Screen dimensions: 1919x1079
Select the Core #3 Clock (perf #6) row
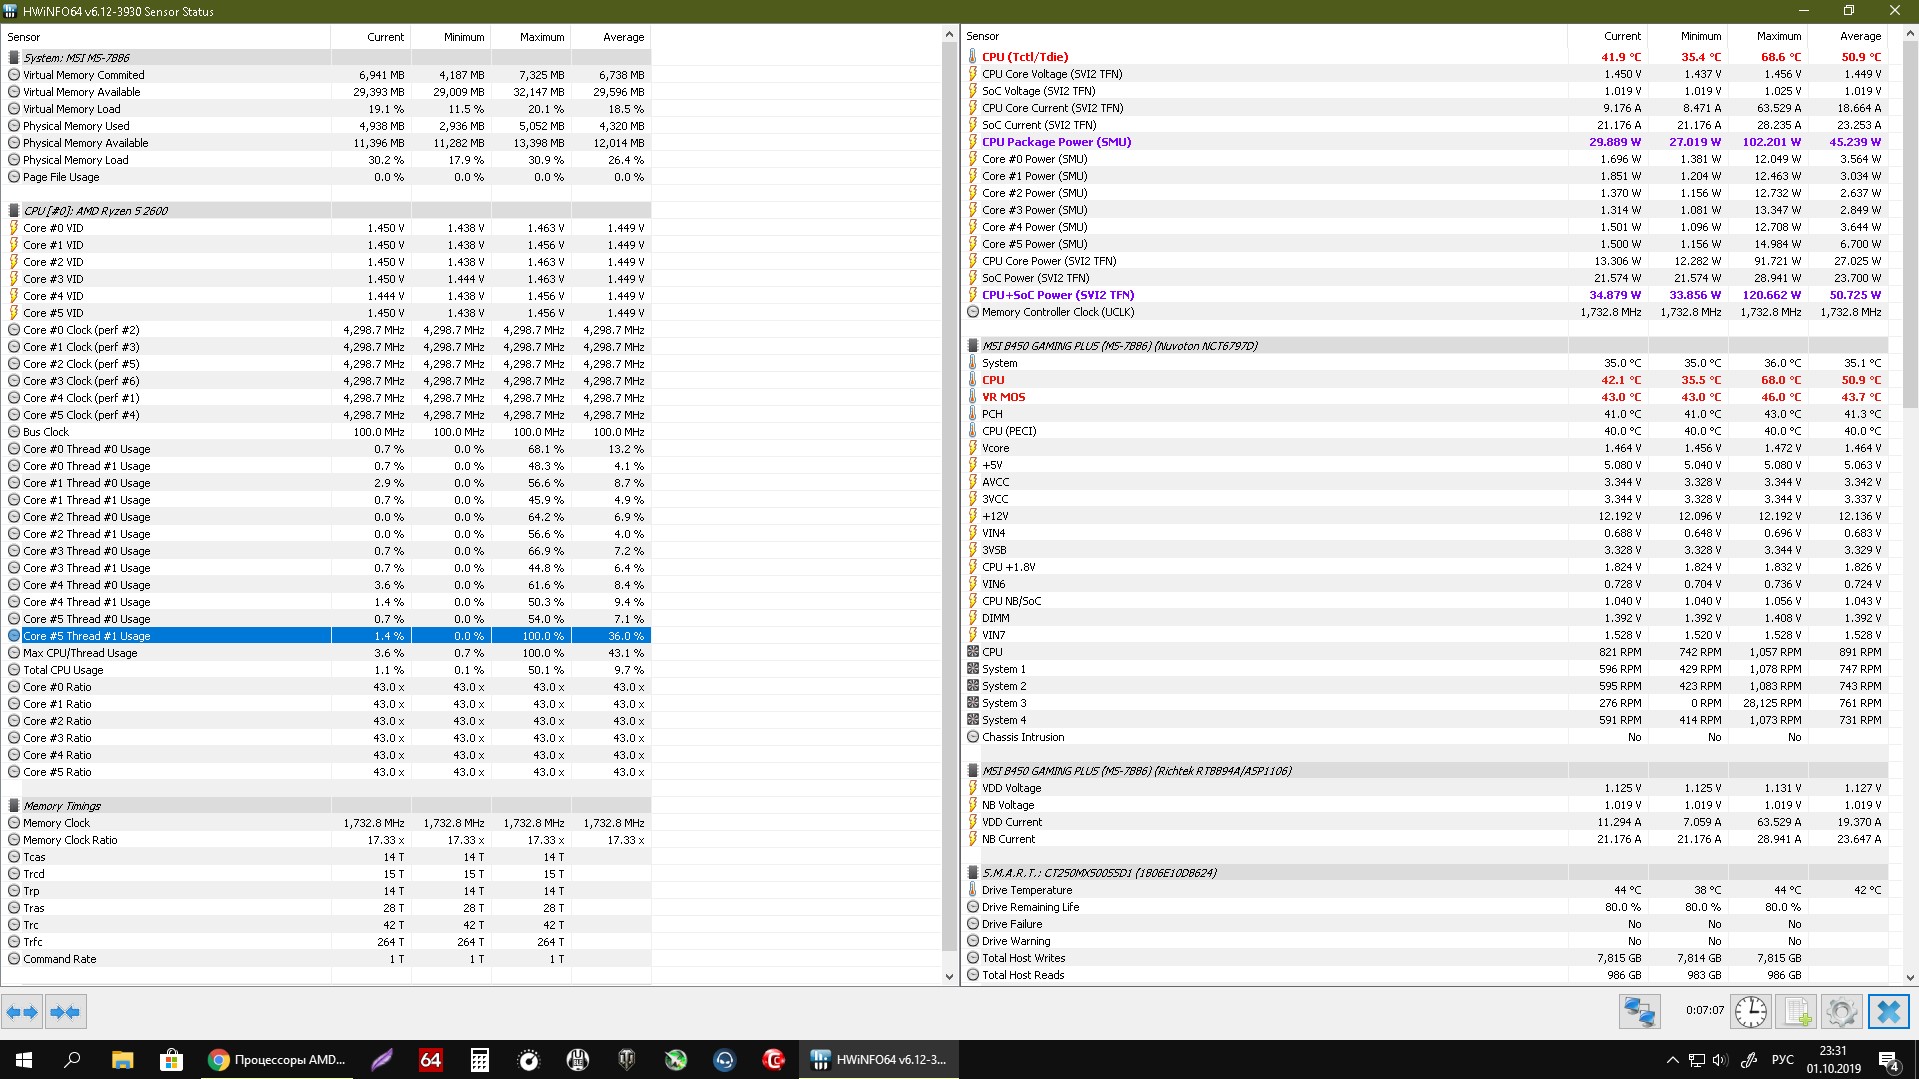click(327, 381)
